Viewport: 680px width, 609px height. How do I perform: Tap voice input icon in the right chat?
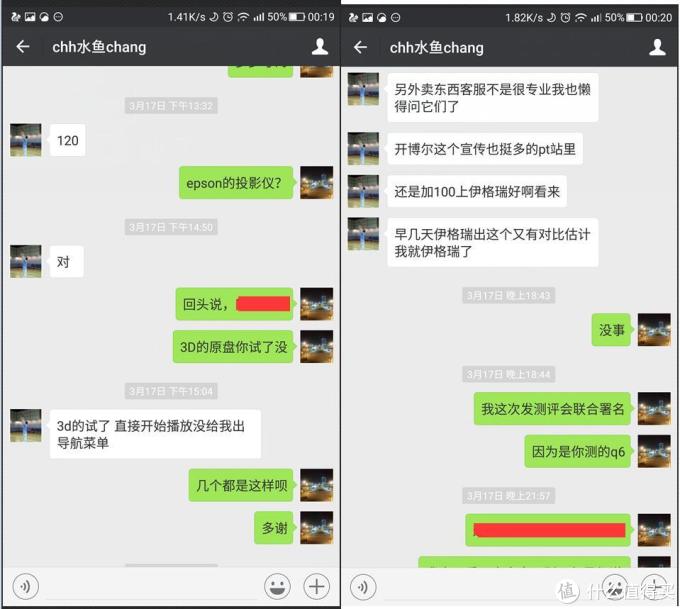click(363, 587)
